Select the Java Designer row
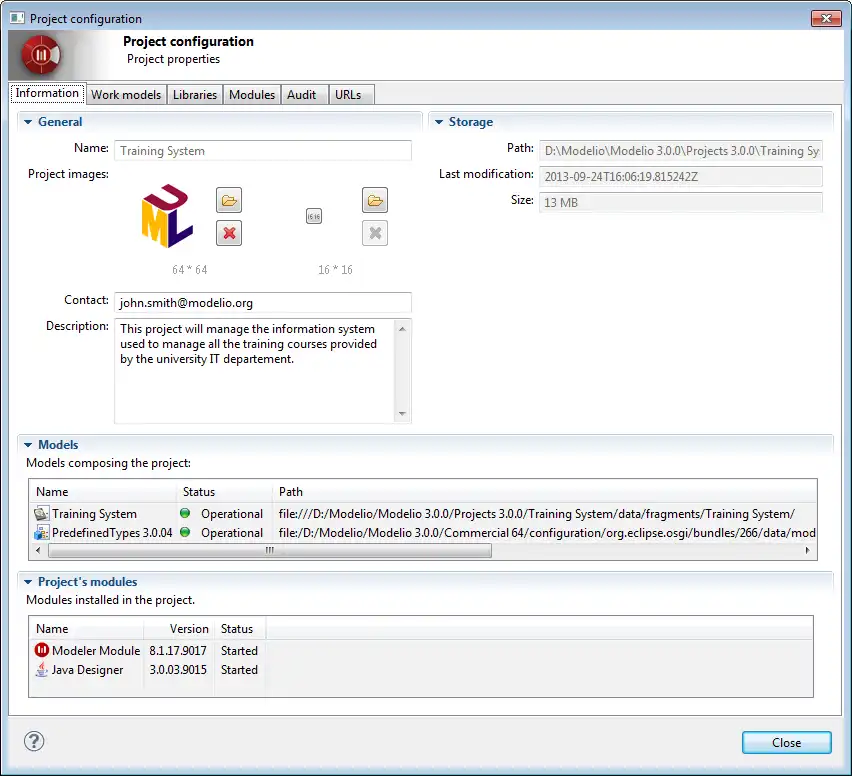Viewport: 852px width, 776px height. coord(421,669)
